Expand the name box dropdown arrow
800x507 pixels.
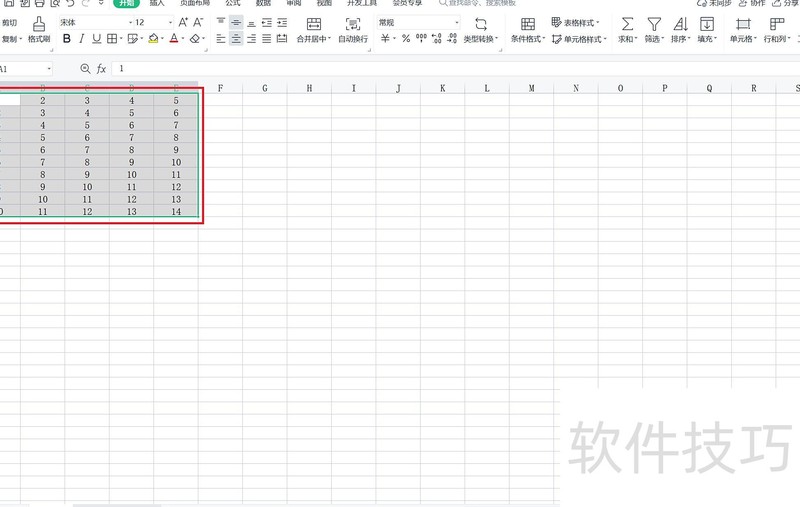click(x=49, y=69)
